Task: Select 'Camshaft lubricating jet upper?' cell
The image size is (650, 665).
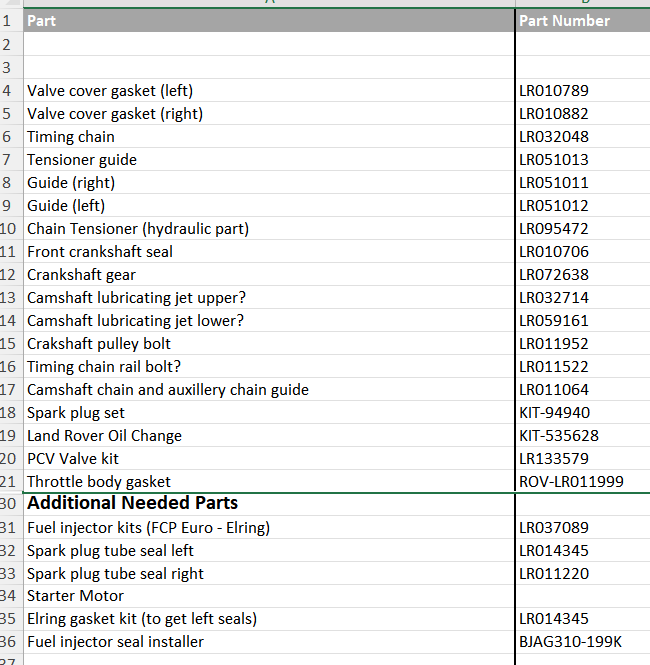Action: [269, 297]
